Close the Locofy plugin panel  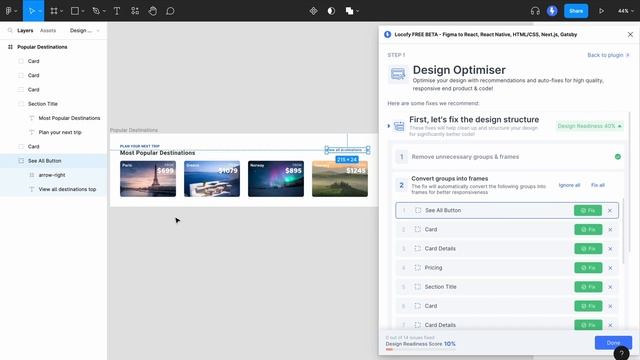pos(630,35)
